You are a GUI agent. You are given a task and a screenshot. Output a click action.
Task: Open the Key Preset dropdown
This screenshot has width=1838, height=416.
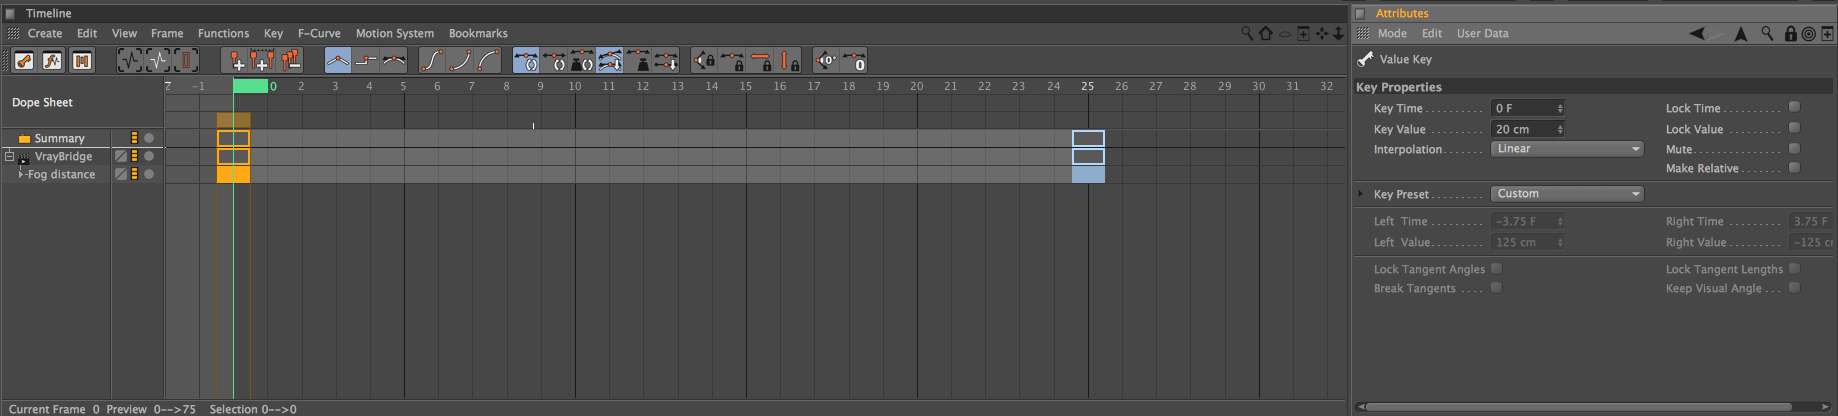1567,194
